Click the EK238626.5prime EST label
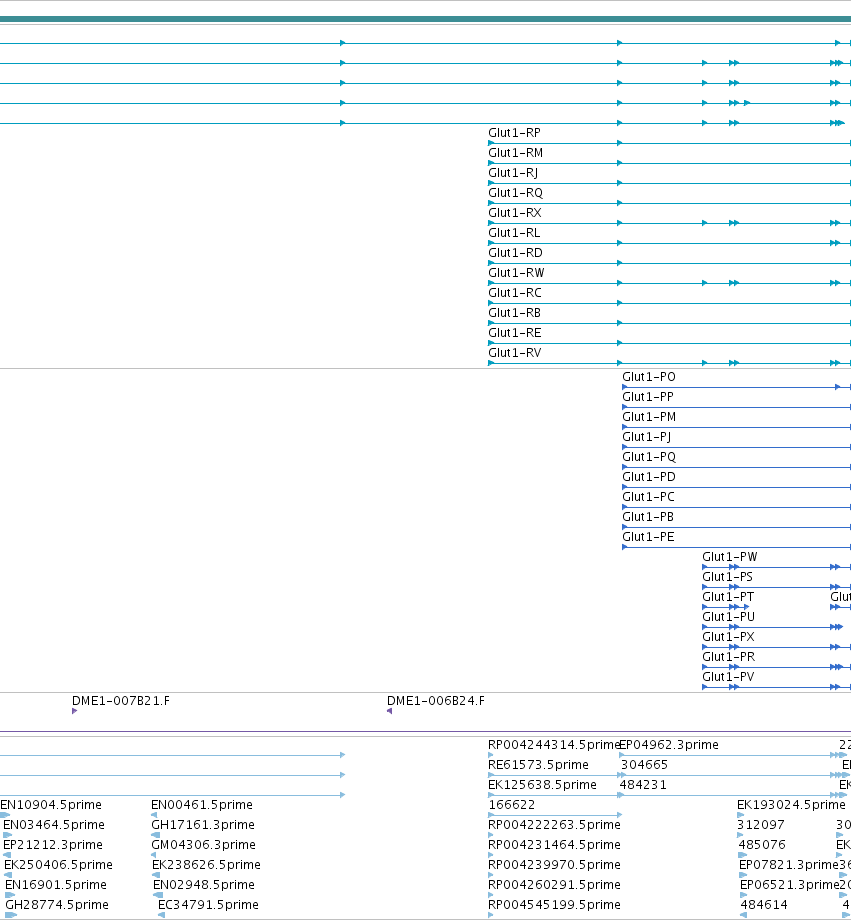The image size is (851, 920). [x=206, y=864]
